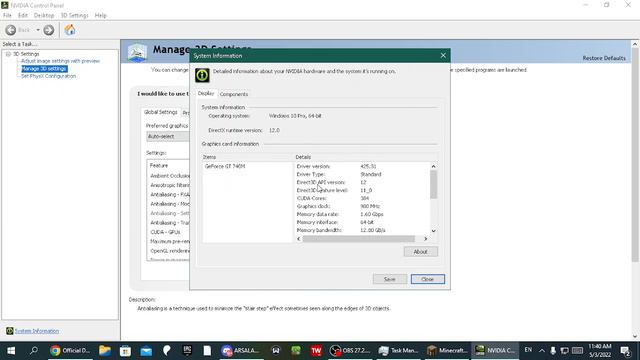The height and width of the screenshot is (360, 640).
Task: Go back with the Back arrow button
Action: (x=11, y=30)
